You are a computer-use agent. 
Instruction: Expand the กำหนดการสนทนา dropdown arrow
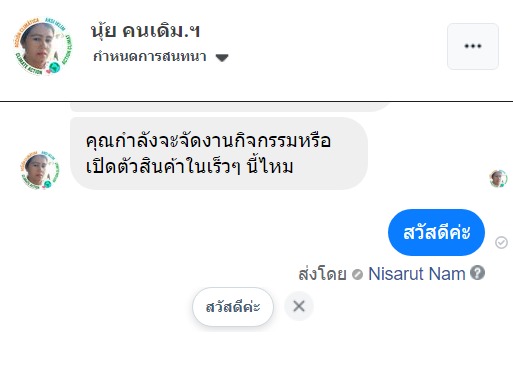[x=222, y=58]
